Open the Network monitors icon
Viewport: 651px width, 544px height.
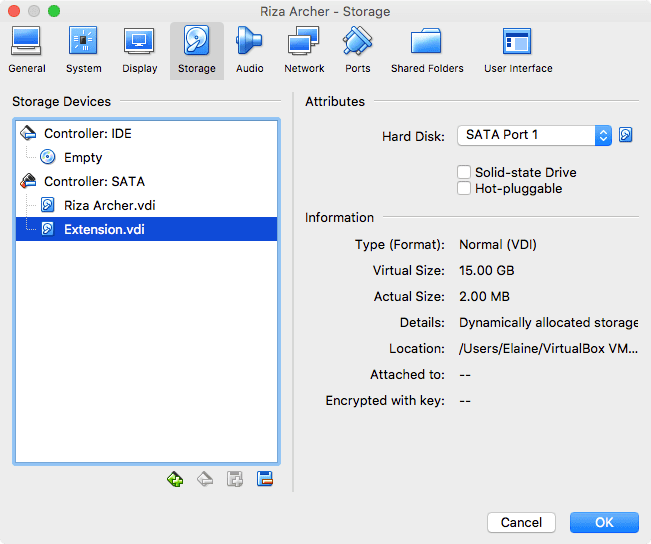click(304, 40)
